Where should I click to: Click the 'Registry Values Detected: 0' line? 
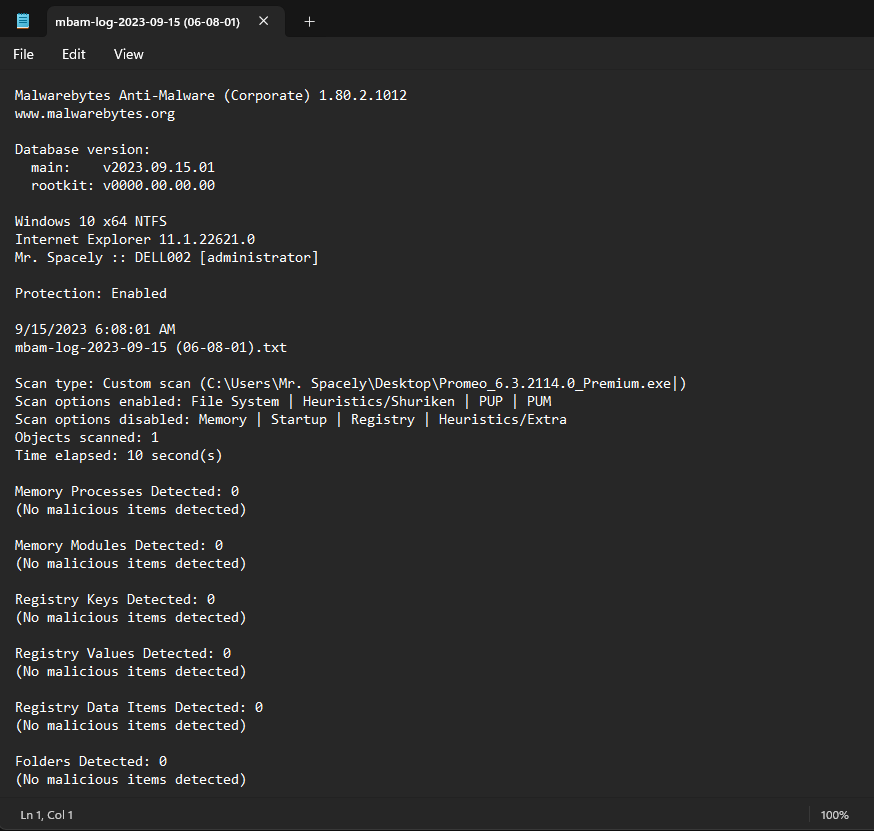click(123, 653)
